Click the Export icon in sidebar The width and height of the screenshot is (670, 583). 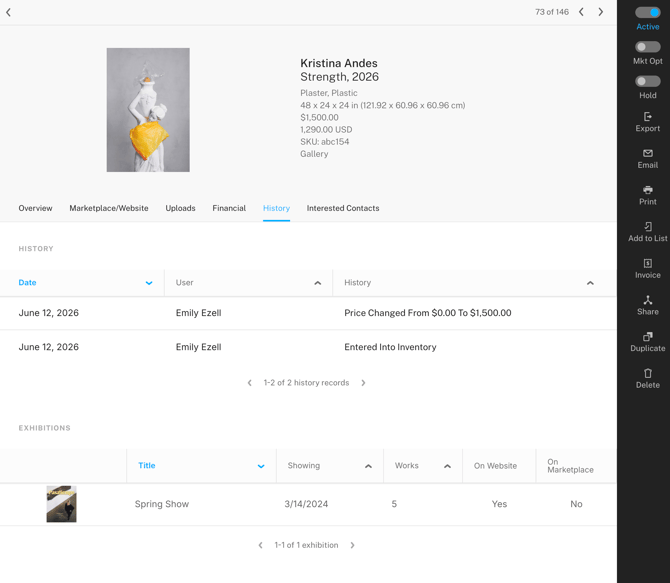tap(647, 117)
